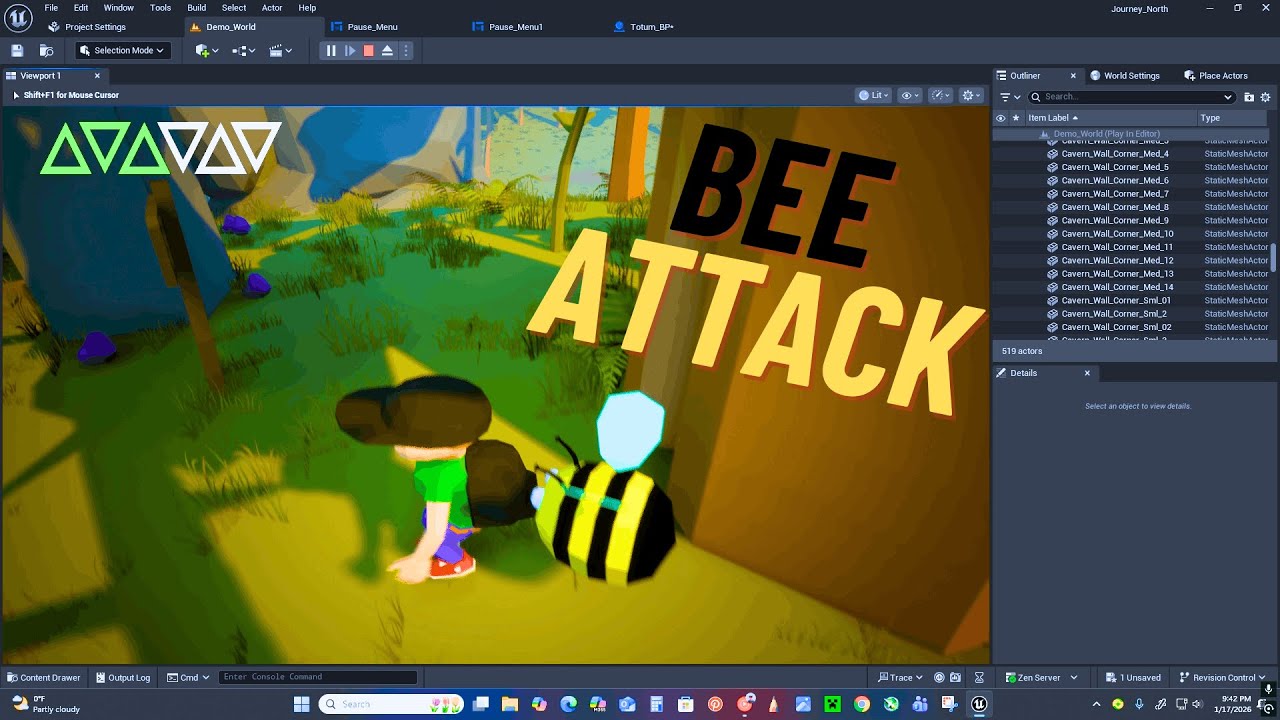Open the Content Drawer

click(43, 677)
